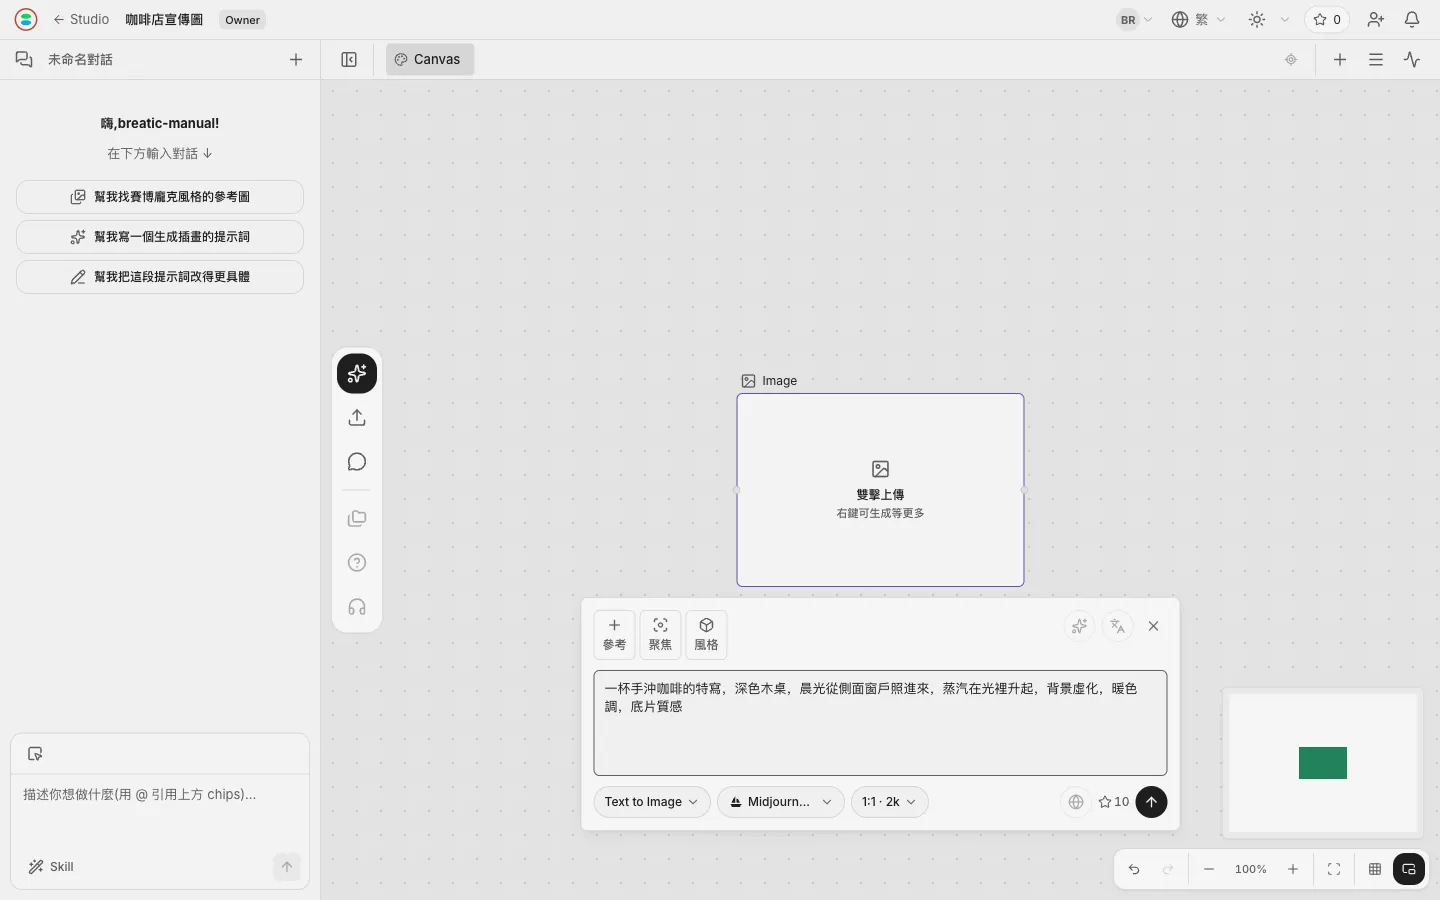Viewport: 1440px width, 900px height.
Task: Open the star credits counter
Action: [x=1327, y=19]
